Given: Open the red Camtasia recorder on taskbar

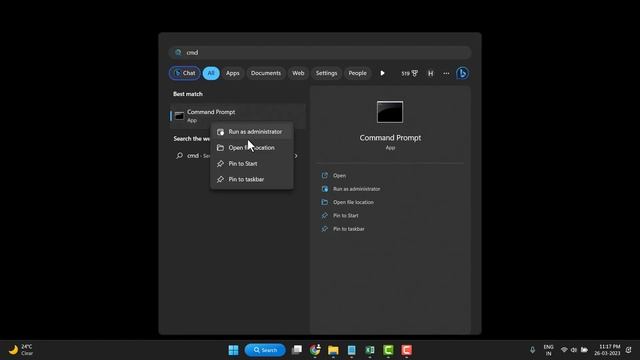Looking at the screenshot, I should tap(407, 350).
